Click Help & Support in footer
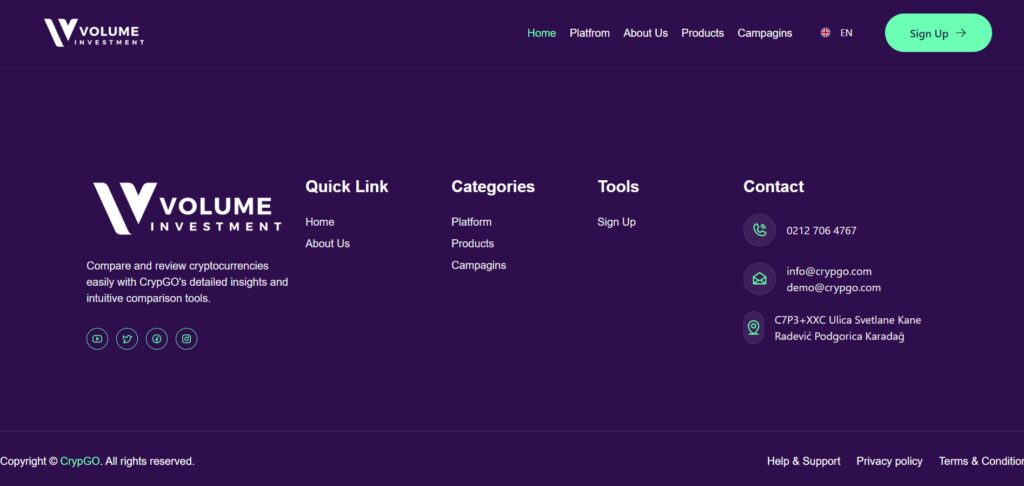Screen dimensions: 1024x486 click(803, 461)
